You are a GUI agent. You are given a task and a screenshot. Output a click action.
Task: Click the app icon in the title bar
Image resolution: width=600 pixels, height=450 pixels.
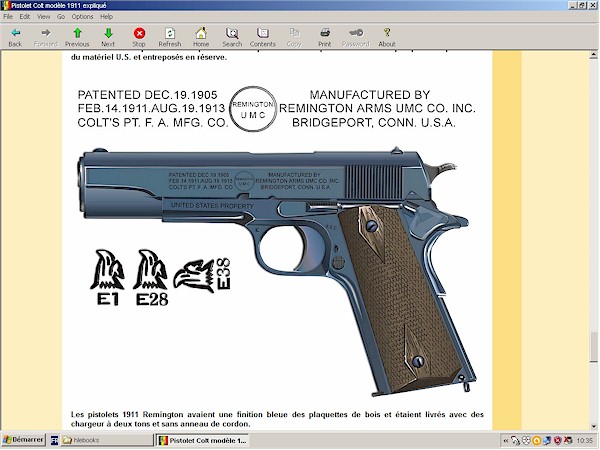[x=5, y=5]
